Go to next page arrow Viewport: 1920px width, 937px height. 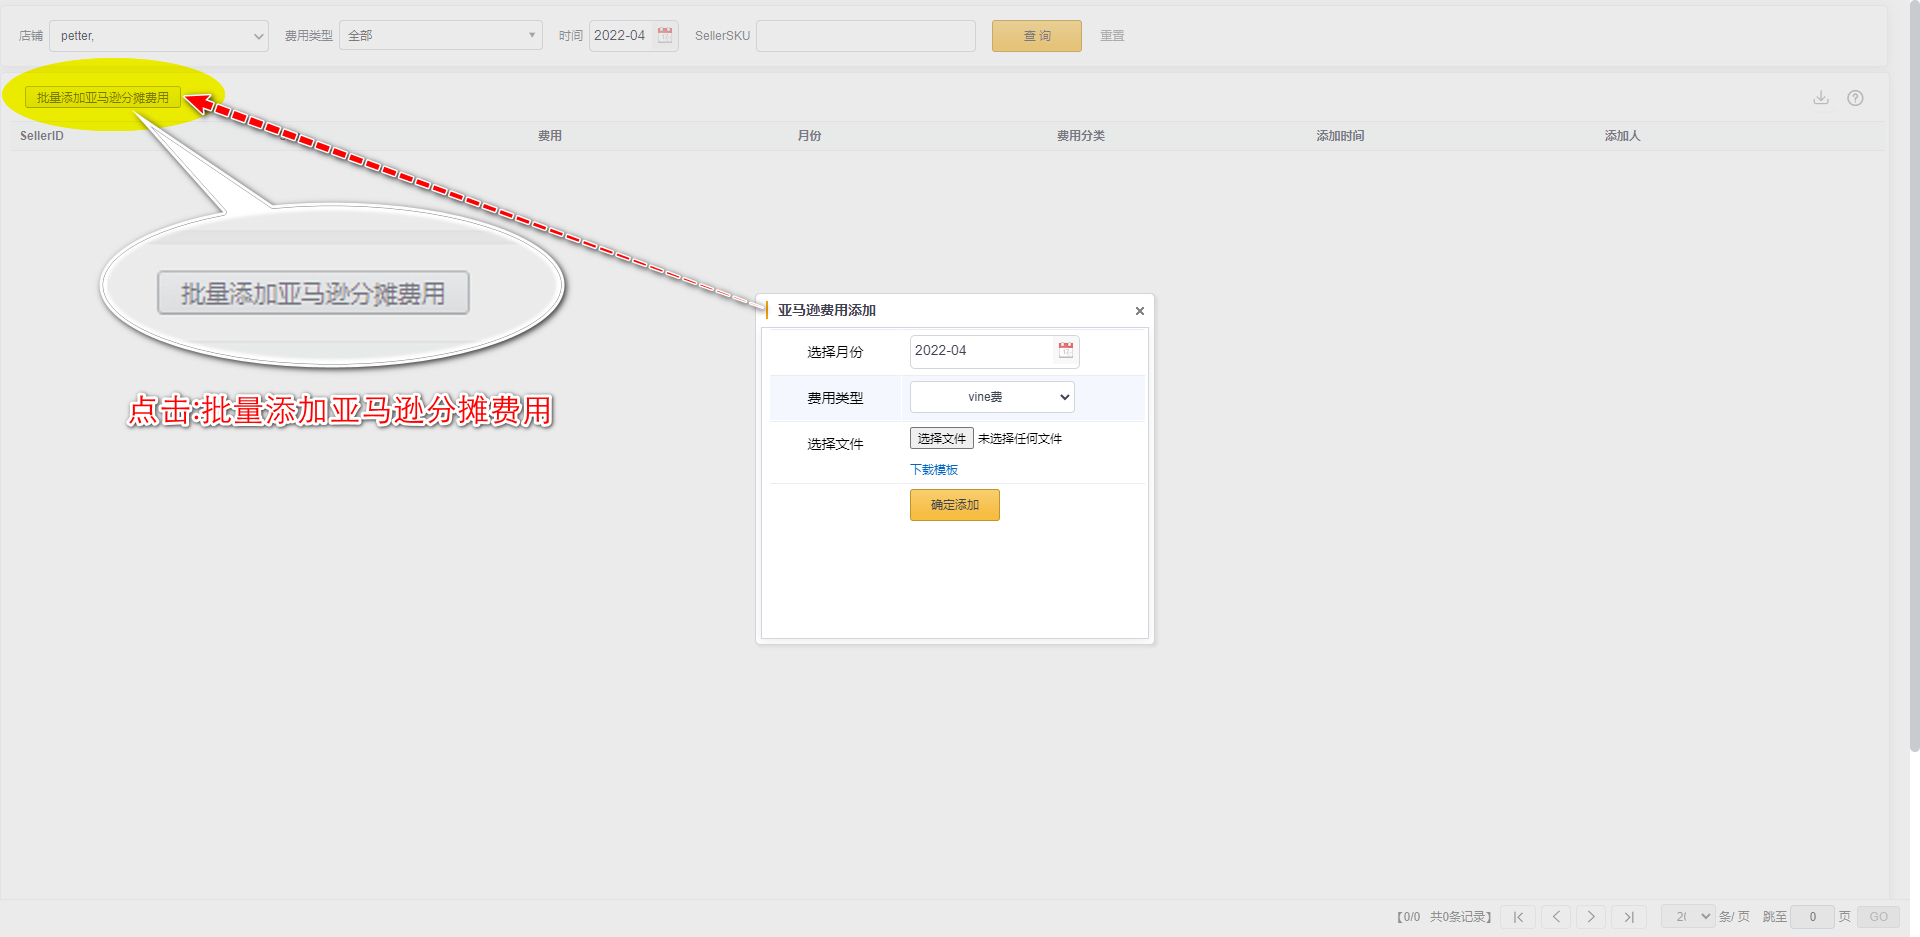click(1591, 917)
